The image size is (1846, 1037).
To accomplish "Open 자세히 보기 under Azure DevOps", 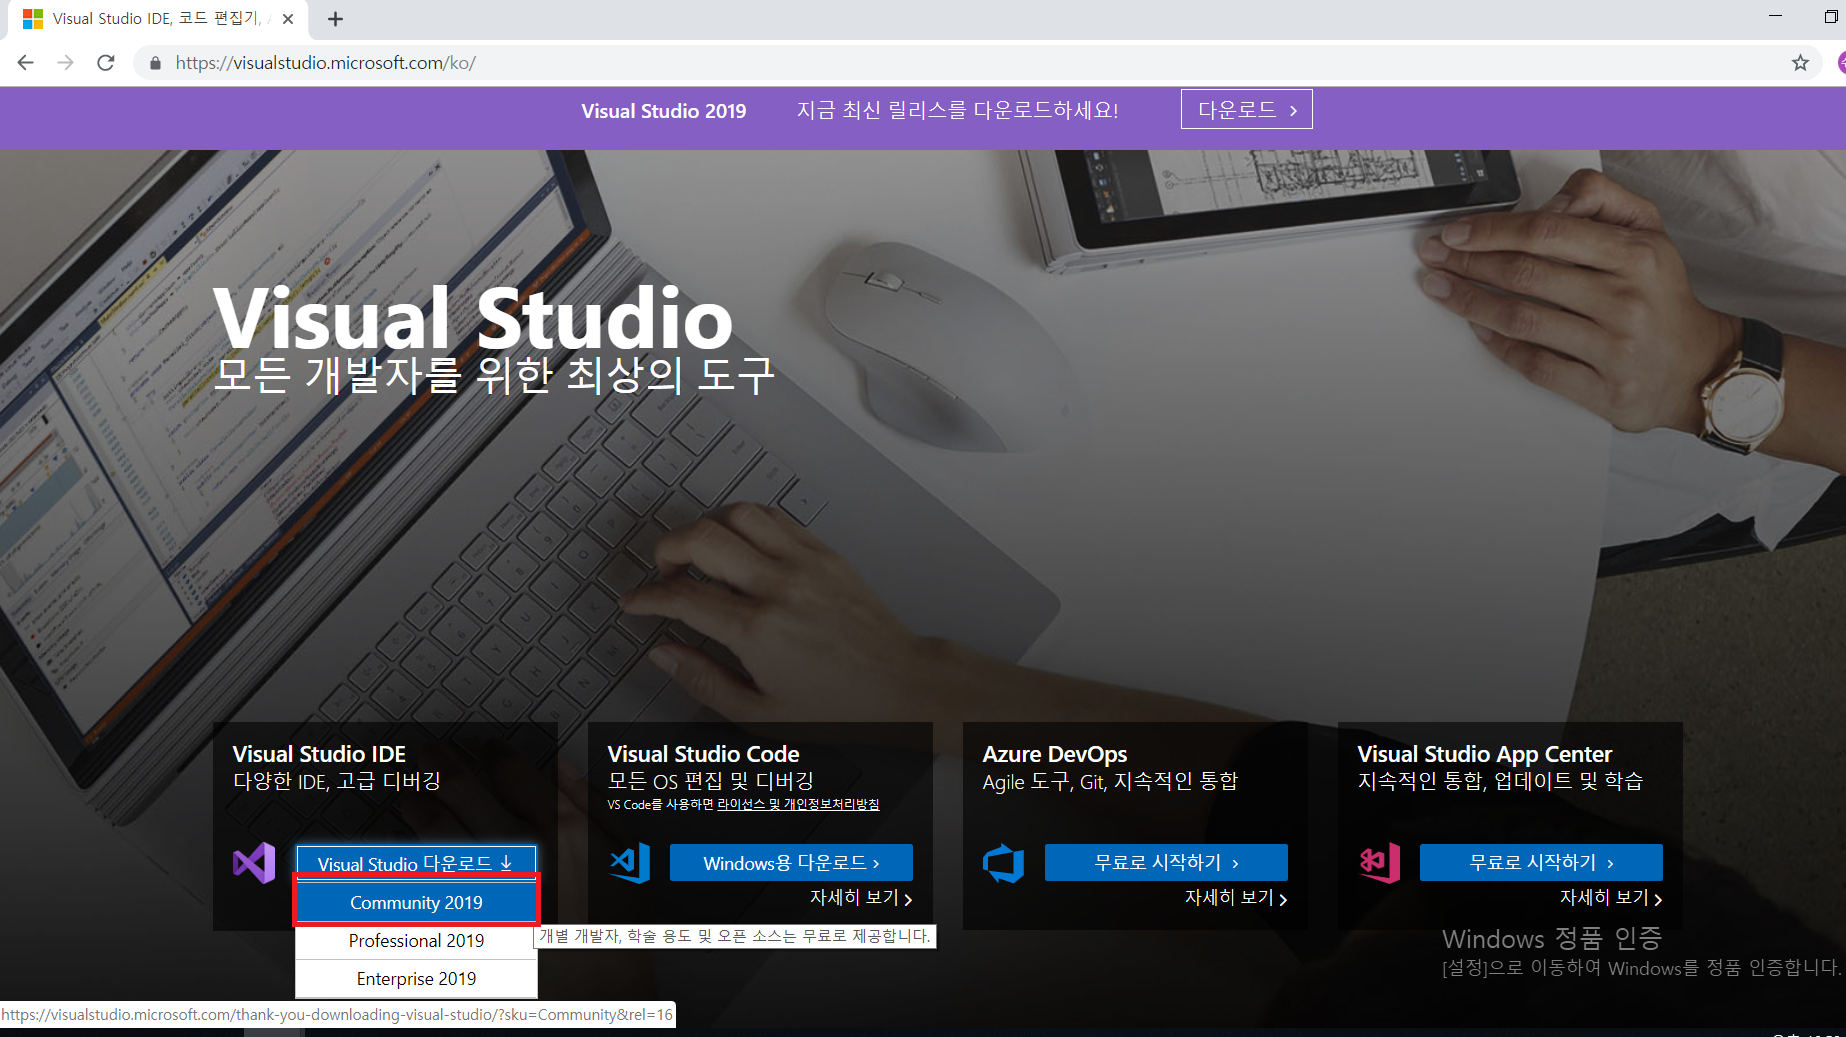I will click(1236, 898).
